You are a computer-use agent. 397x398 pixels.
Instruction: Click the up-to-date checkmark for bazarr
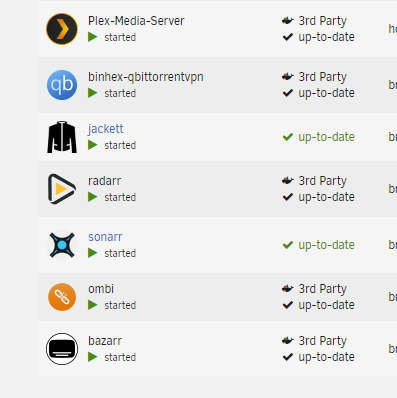point(288,357)
